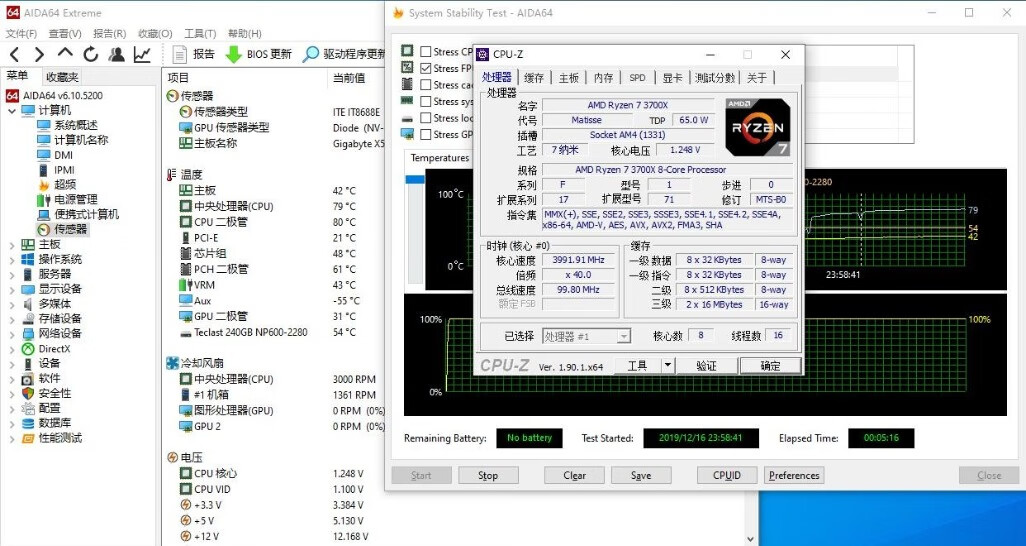This screenshot has width=1026, height=546.
Task: Click the AIDA64 forward navigation arrow
Action: point(39,54)
